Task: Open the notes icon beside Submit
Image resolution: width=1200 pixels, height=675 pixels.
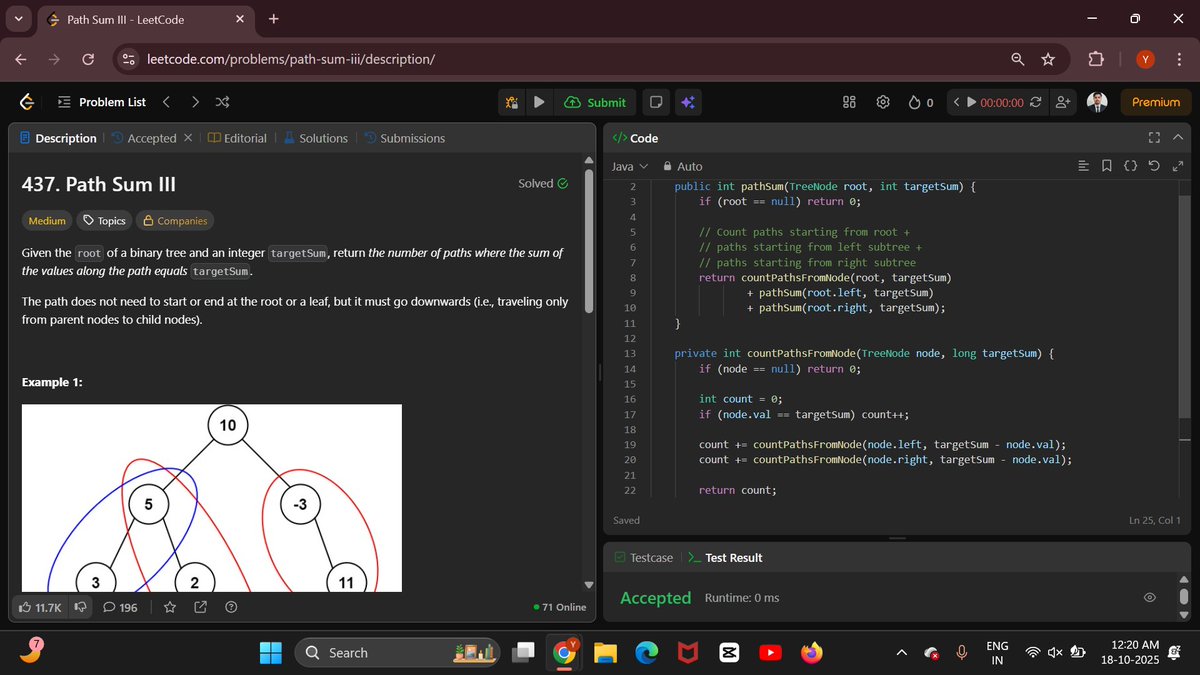Action: click(655, 102)
